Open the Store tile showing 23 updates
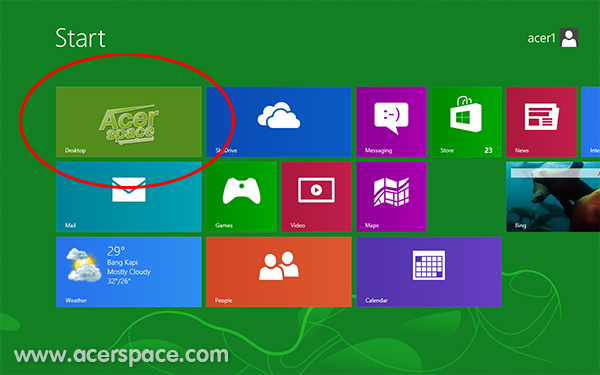The image size is (600, 375). [x=466, y=122]
